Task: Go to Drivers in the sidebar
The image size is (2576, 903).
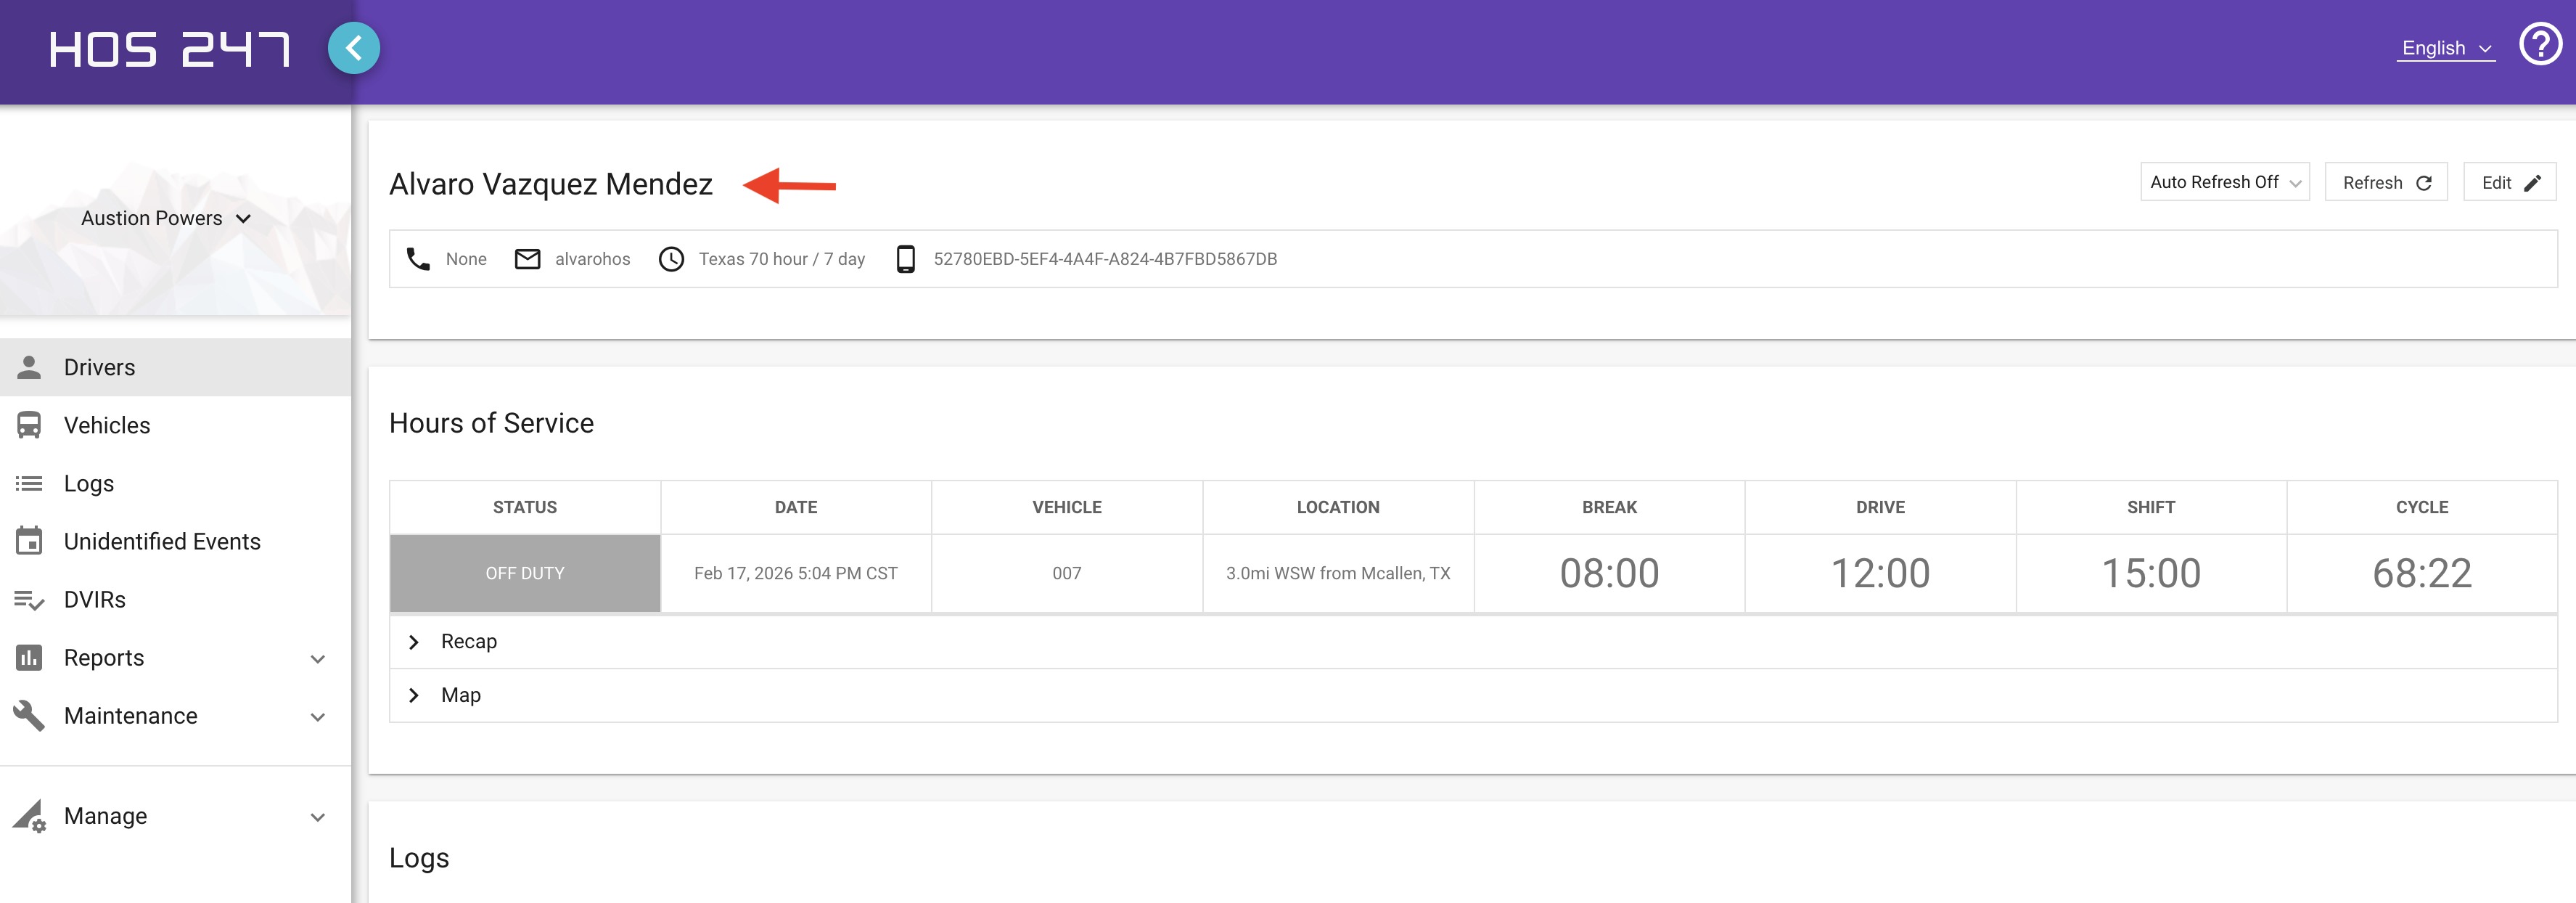Action: click(x=175, y=367)
